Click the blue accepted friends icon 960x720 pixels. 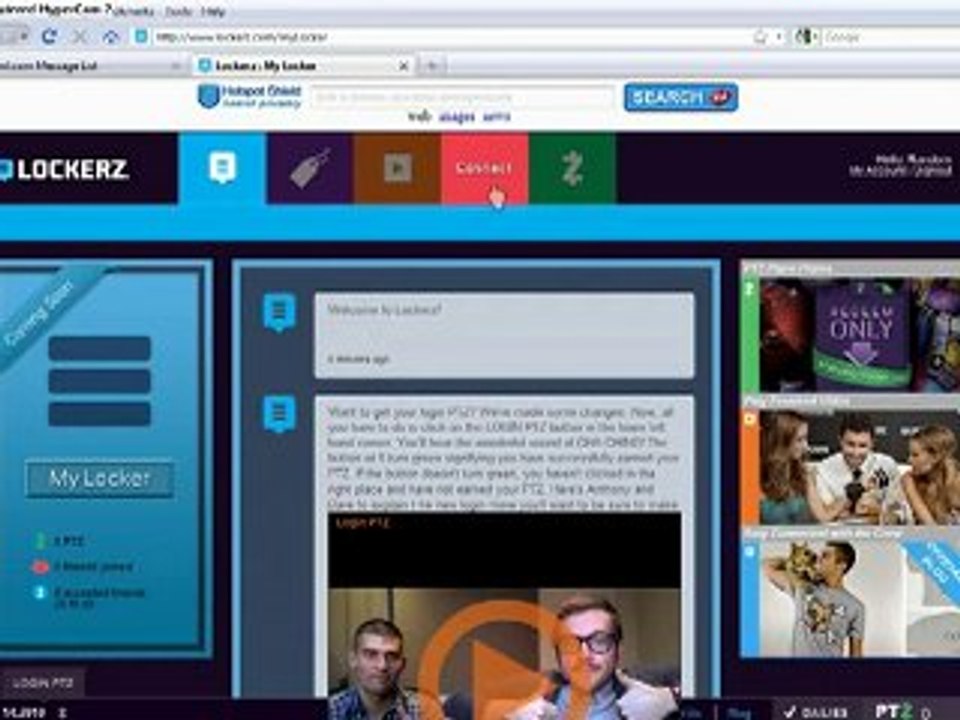pos(40,592)
